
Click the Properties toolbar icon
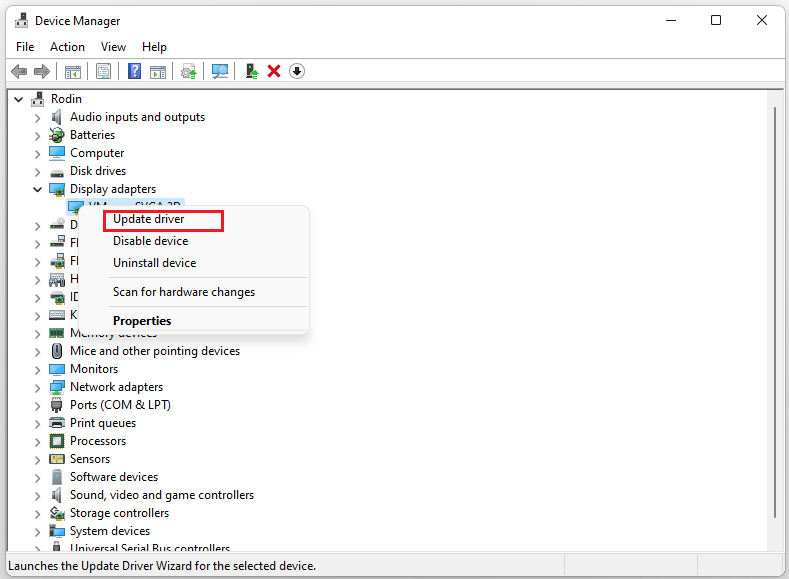coord(103,71)
